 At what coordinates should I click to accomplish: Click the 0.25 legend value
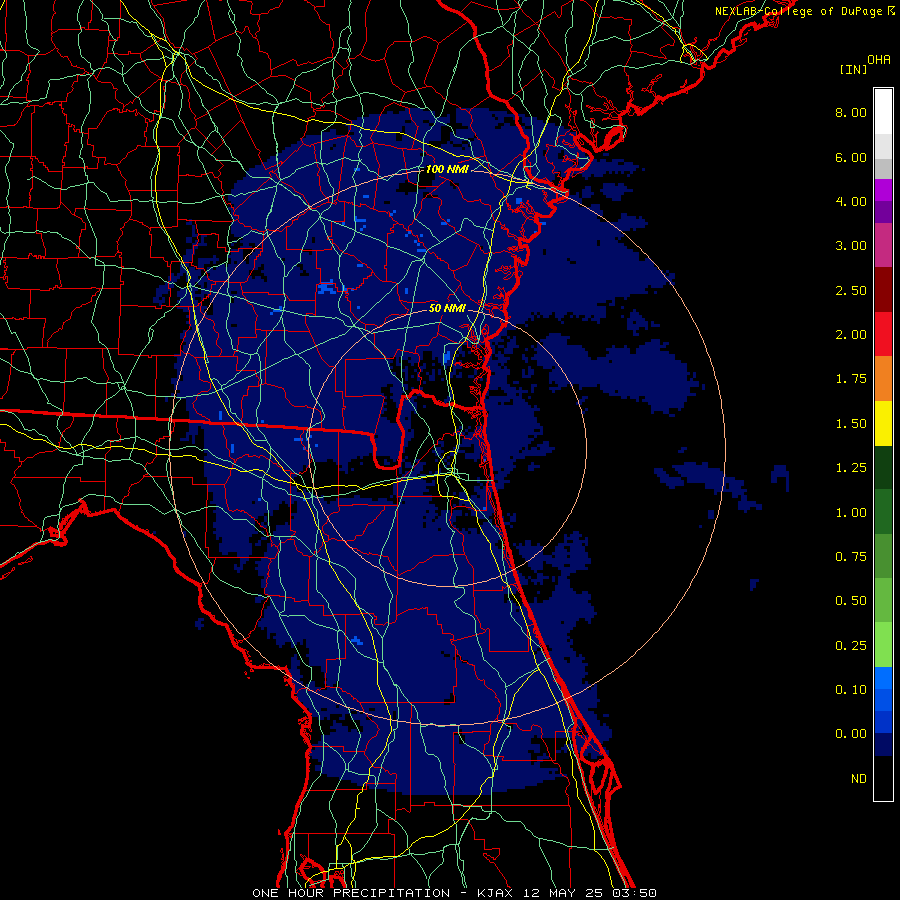tap(851, 646)
